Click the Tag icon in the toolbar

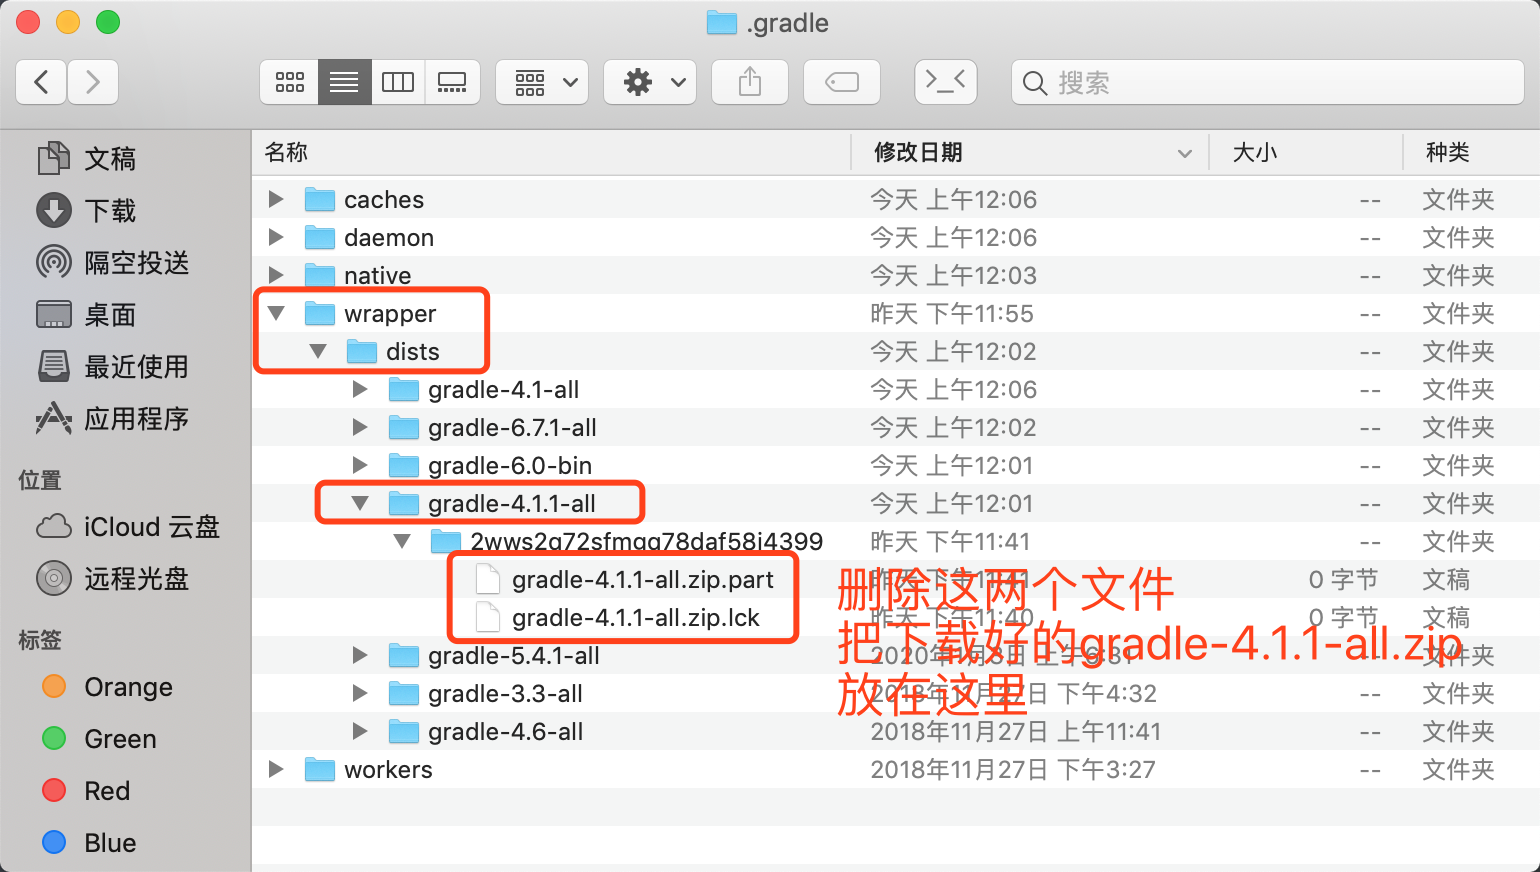841,82
